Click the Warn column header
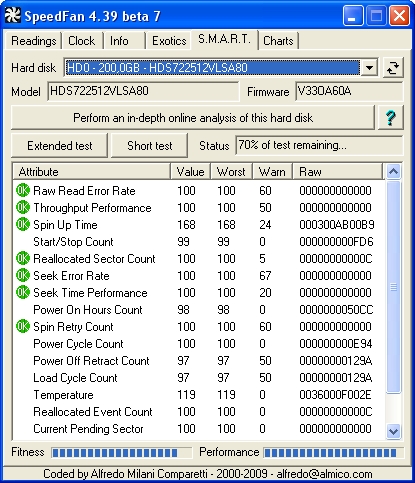The width and height of the screenshot is (415, 483). coord(272,172)
